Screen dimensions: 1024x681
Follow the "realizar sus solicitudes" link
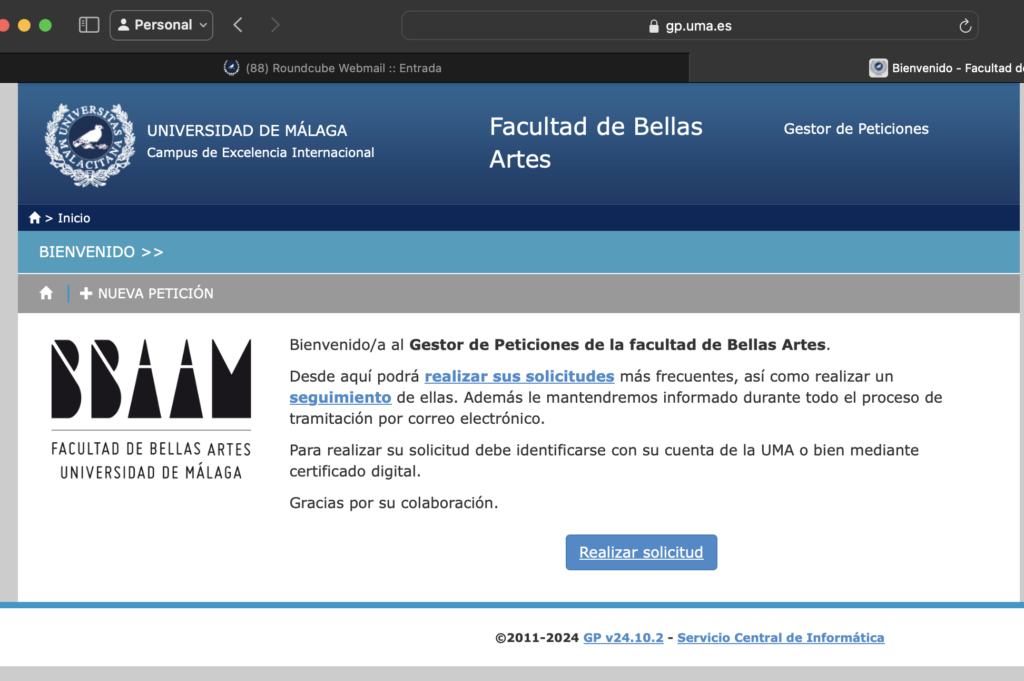[x=519, y=376]
